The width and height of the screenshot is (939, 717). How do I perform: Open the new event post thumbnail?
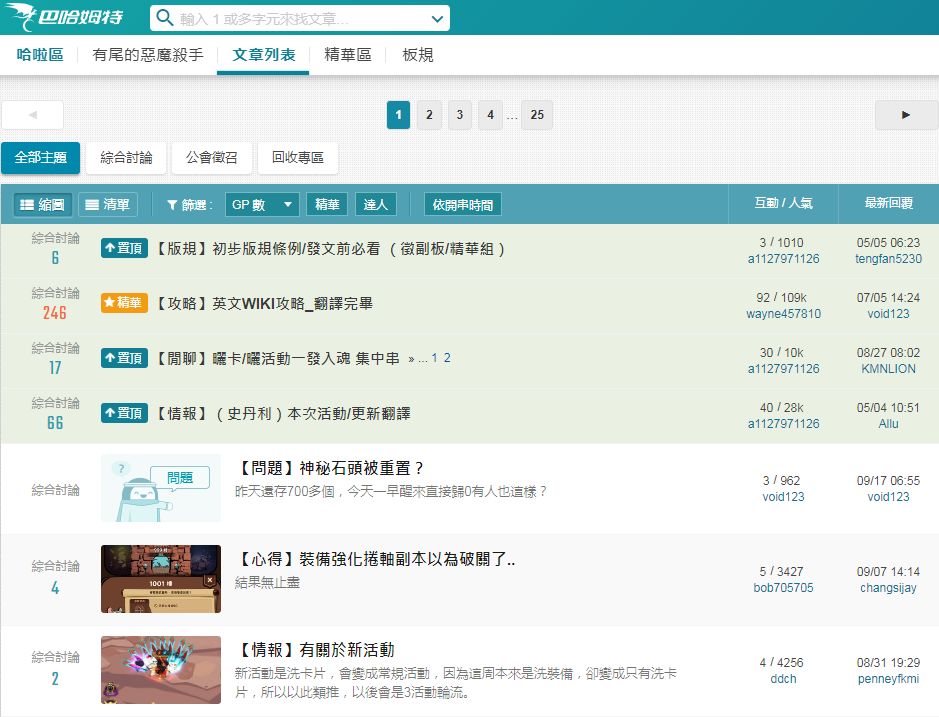(160, 669)
